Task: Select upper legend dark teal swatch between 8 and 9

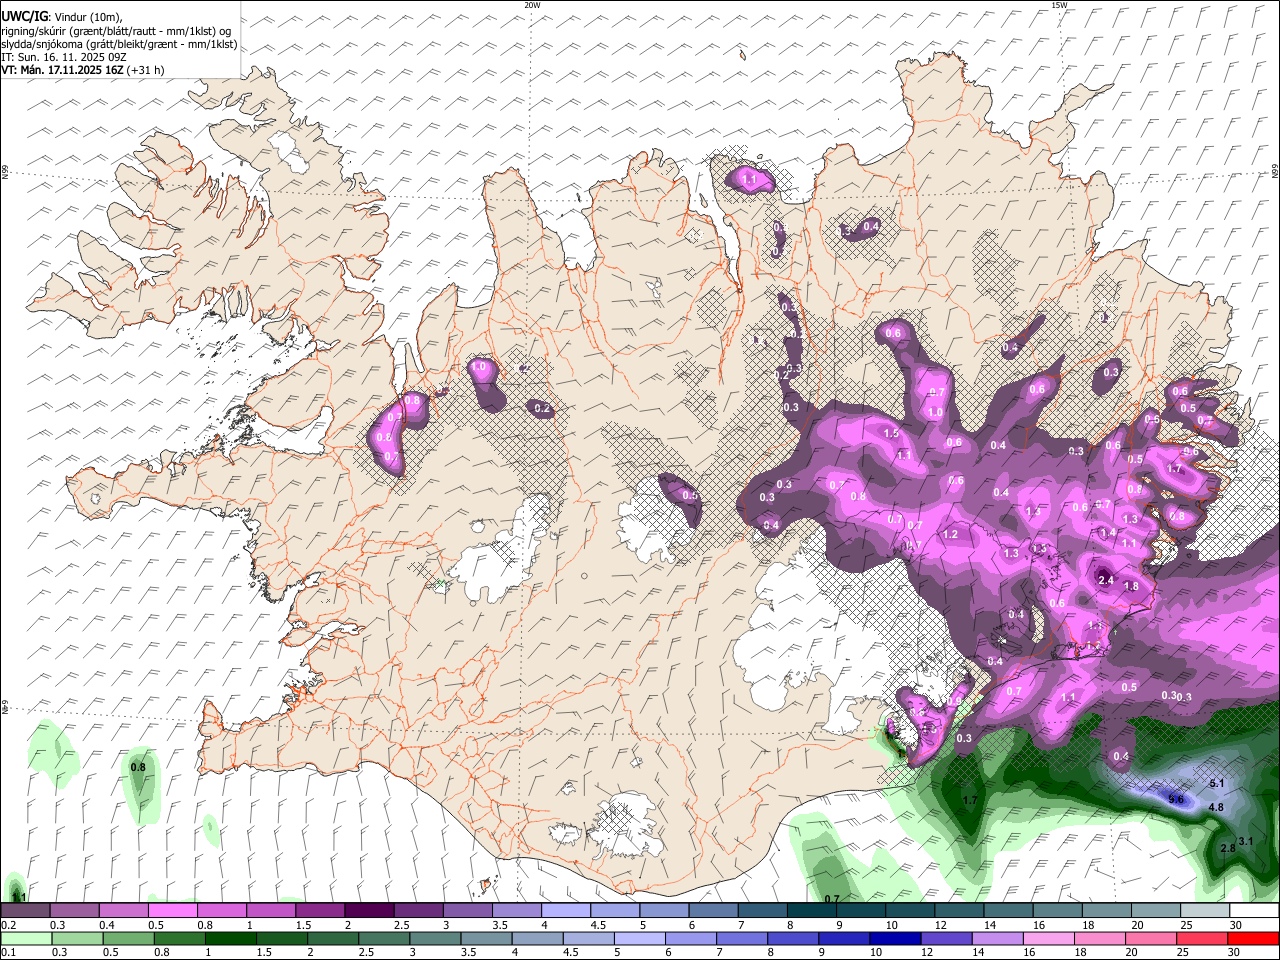Action: (811, 911)
